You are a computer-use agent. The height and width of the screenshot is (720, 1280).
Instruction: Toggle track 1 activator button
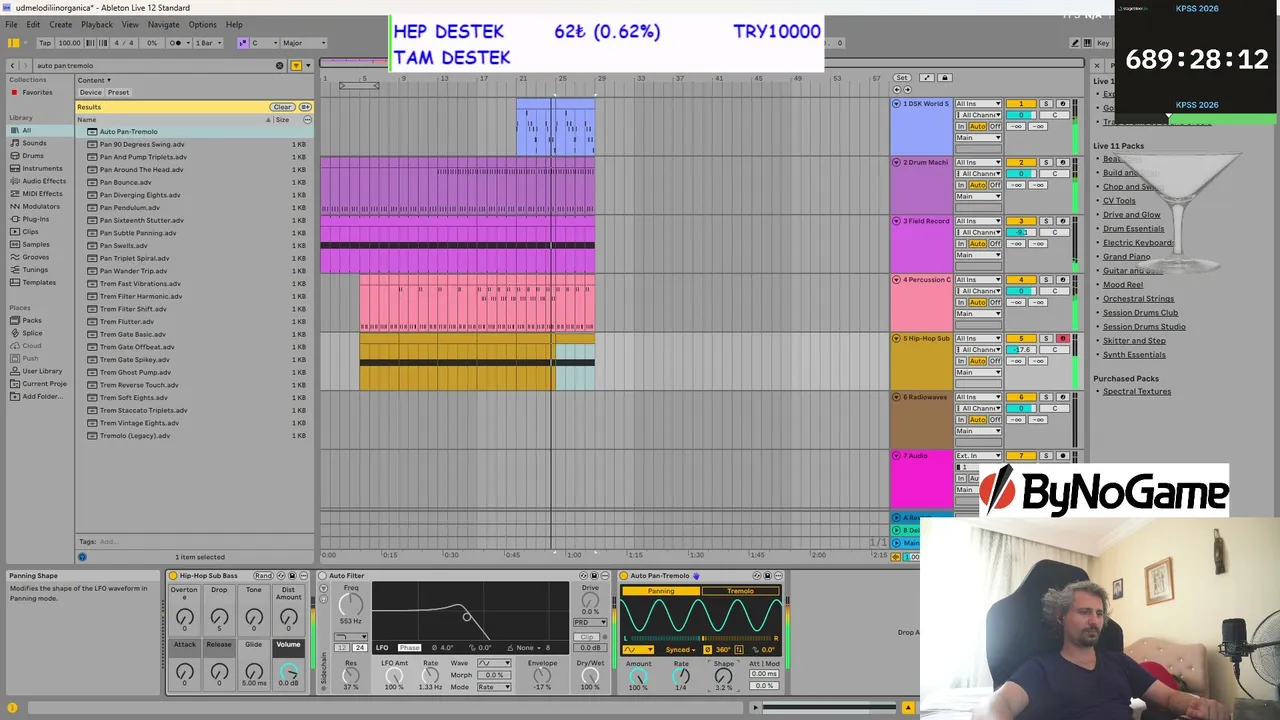1021,104
